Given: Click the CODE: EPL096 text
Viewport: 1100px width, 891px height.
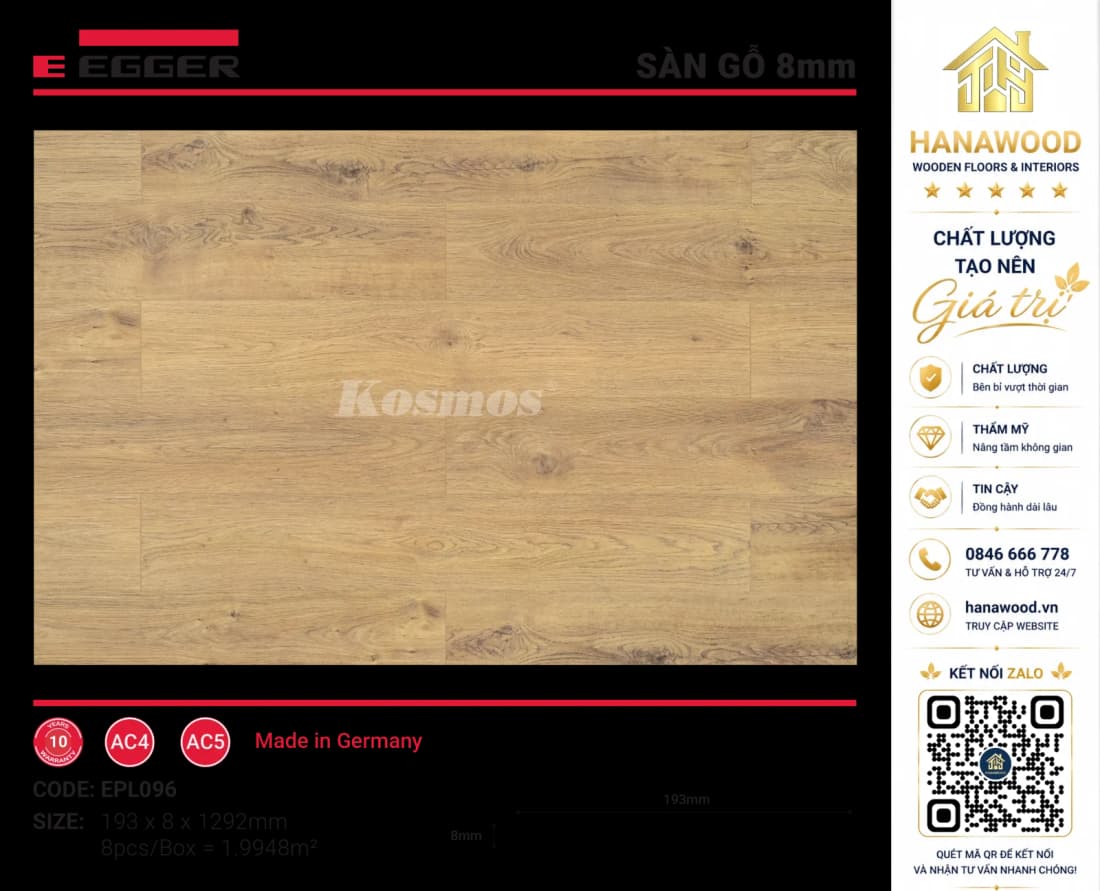Looking at the screenshot, I should [x=105, y=789].
